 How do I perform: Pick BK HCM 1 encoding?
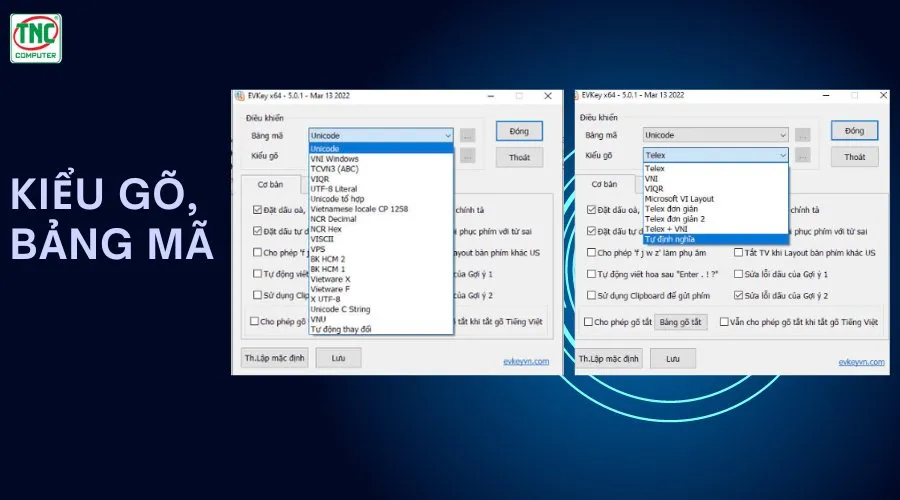click(x=381, y=269)
